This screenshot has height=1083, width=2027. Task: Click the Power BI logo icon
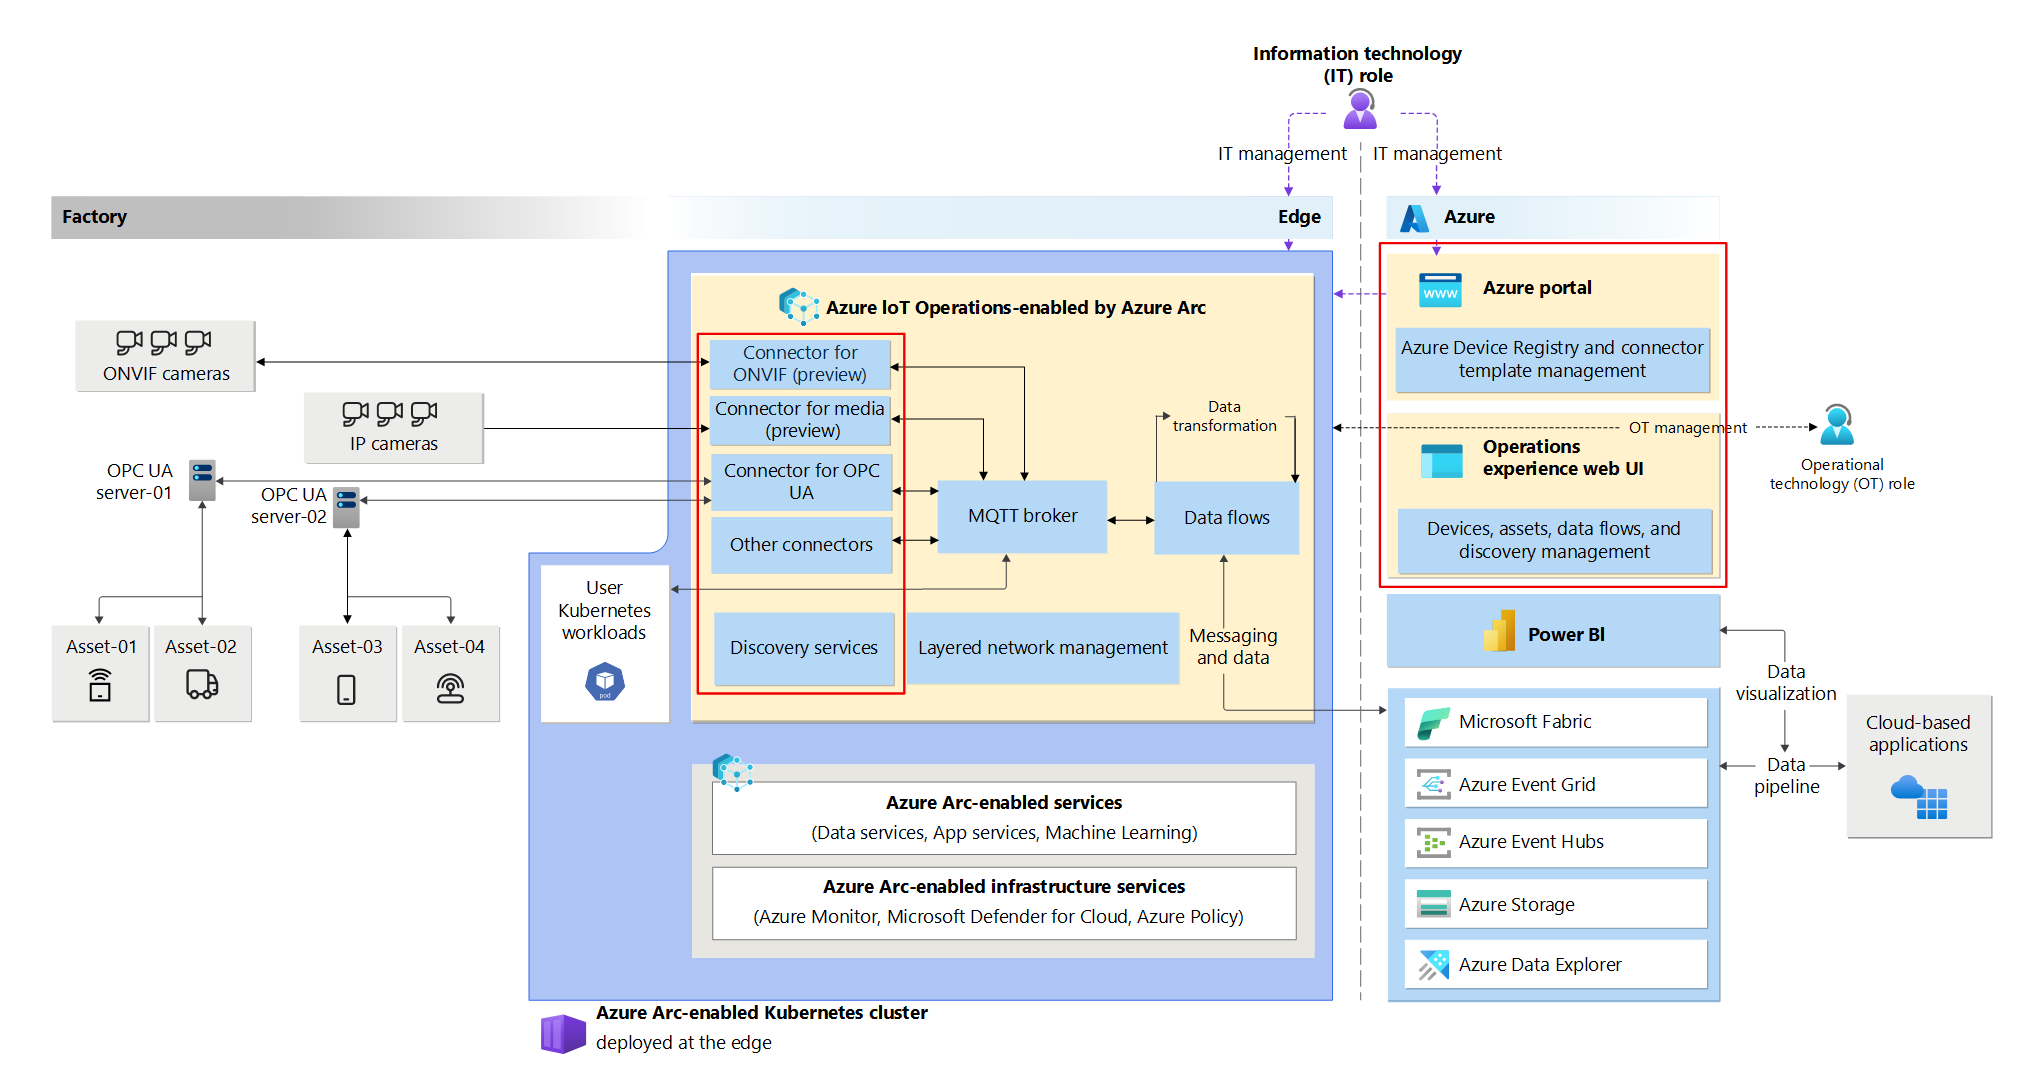click(1499, 631)
